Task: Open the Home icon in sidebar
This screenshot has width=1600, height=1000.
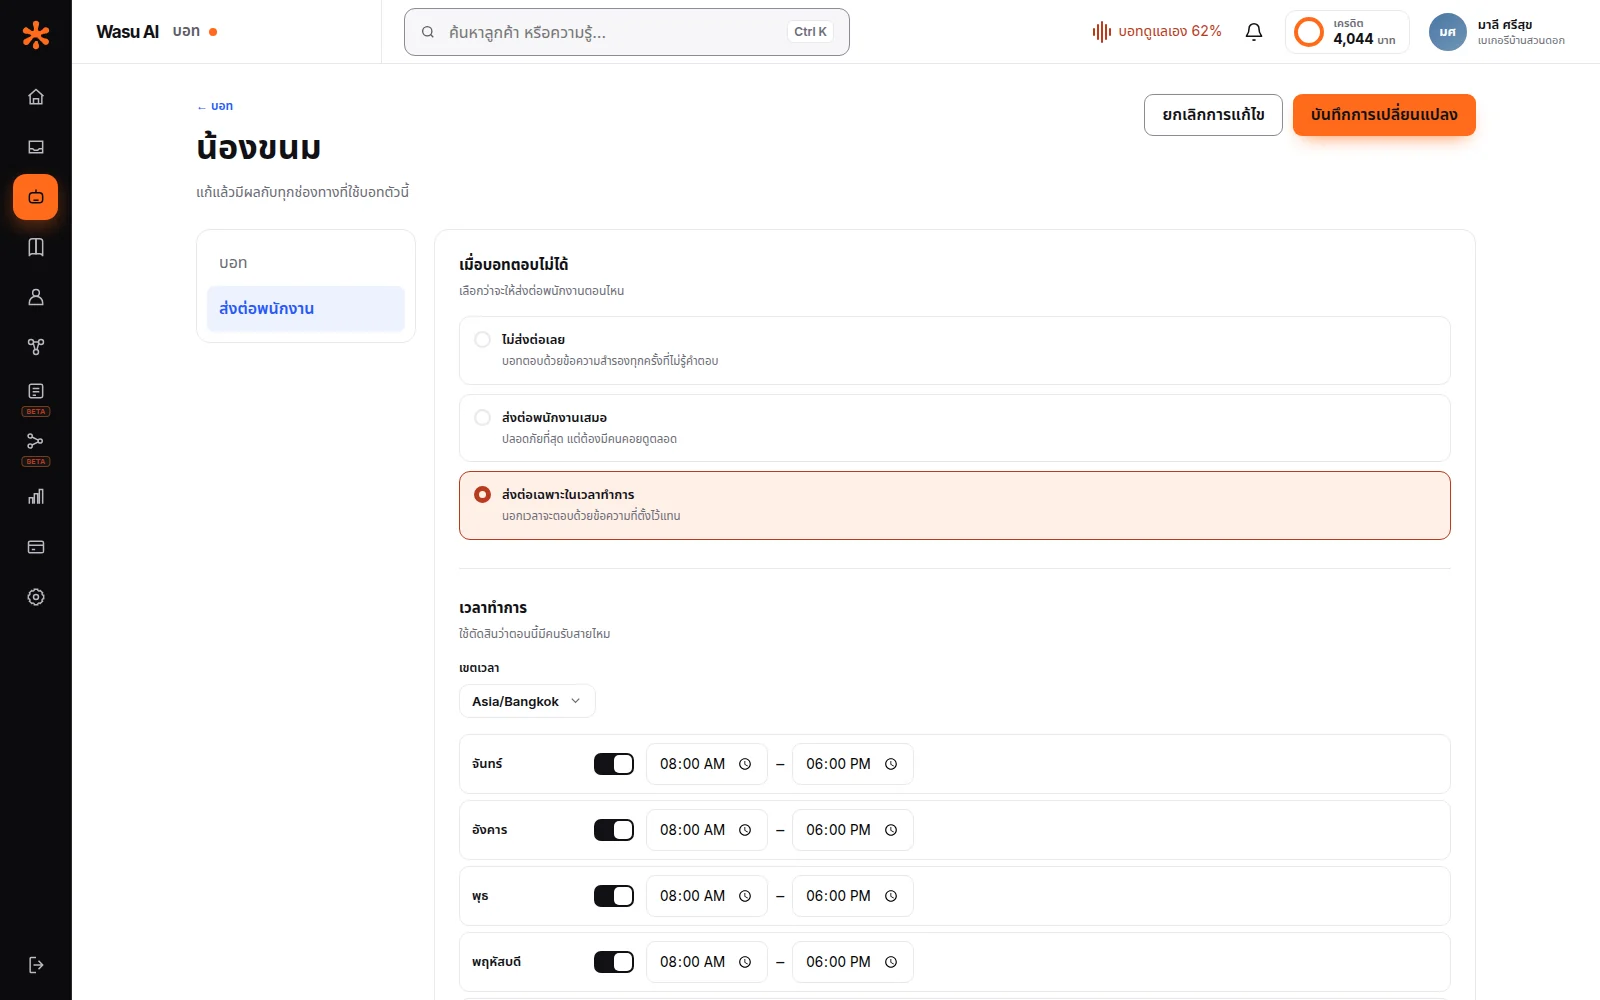Action: click(36, 97)
